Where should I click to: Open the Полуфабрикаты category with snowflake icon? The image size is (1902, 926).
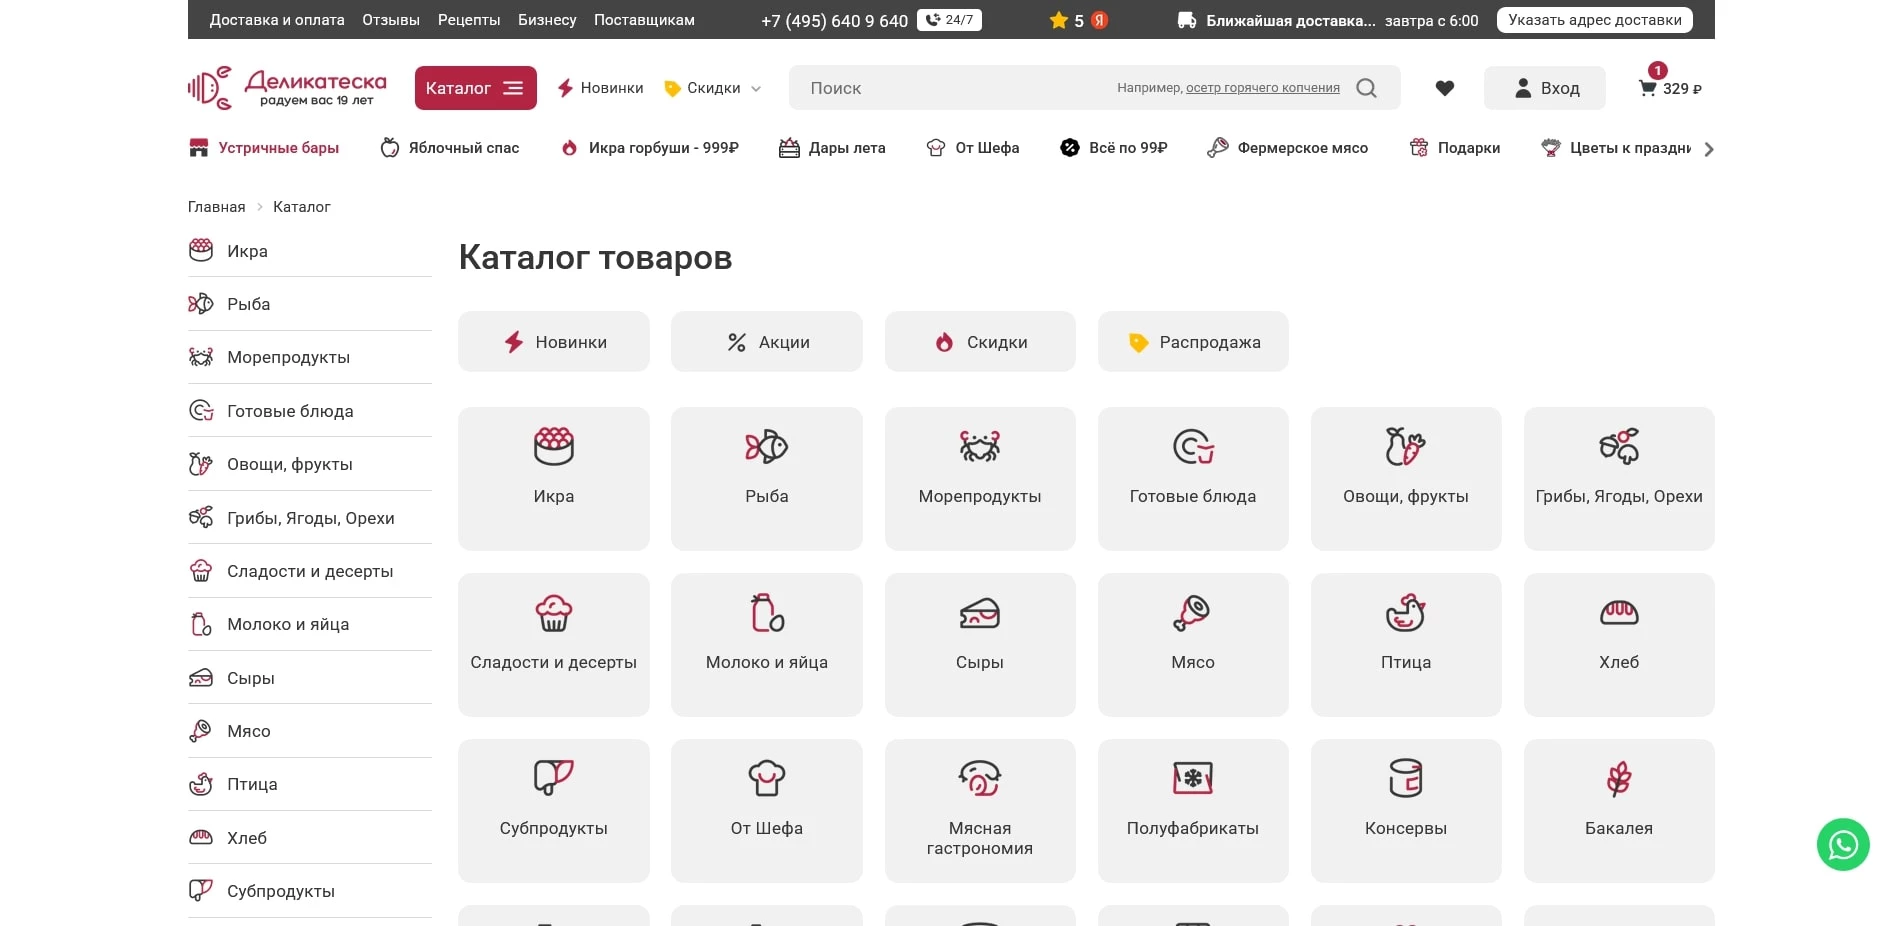1192,811
